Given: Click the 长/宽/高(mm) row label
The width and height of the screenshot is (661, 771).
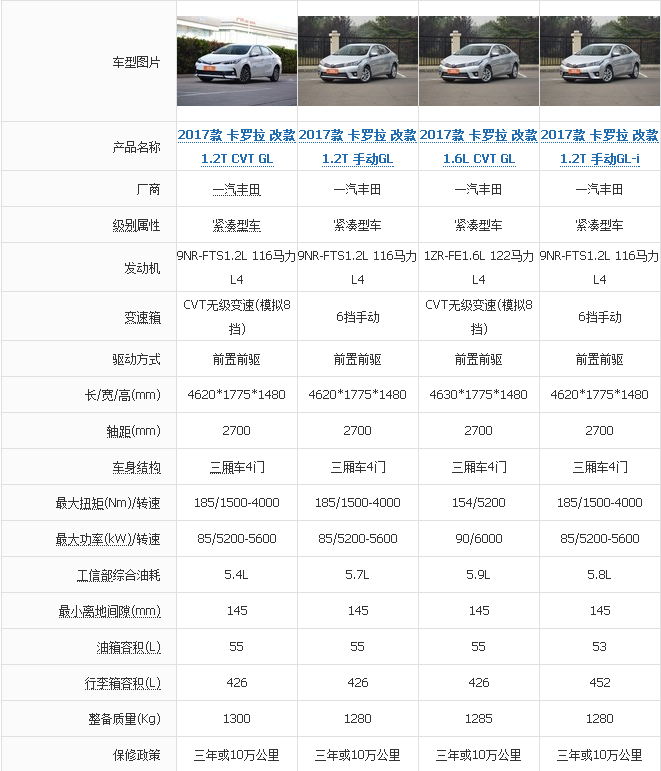Looking at the screenshot, I should point(122,395).
